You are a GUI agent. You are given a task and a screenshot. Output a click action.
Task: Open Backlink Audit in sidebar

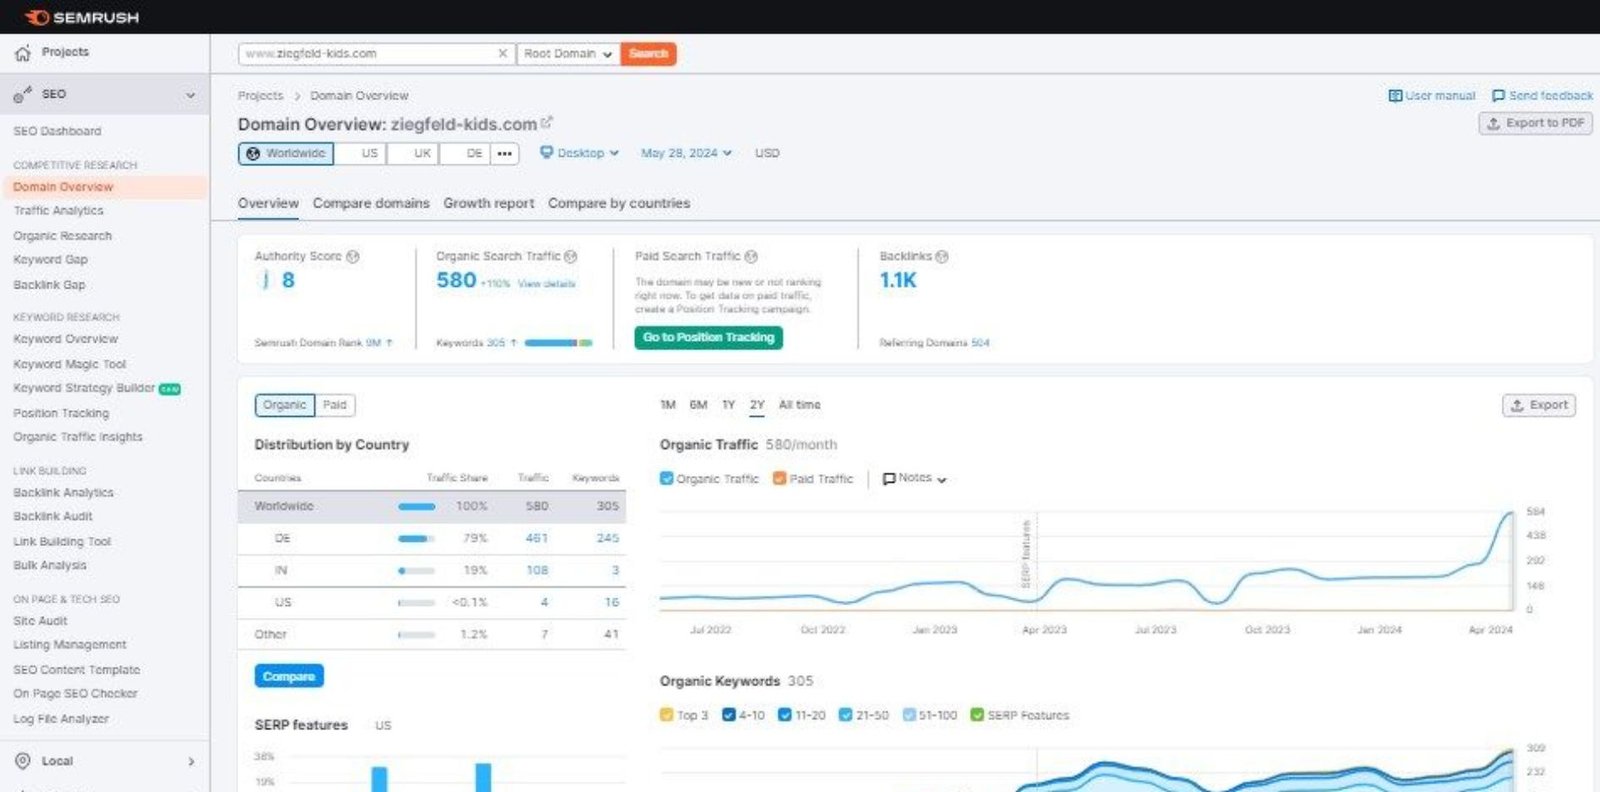click(x=53, y=517)
